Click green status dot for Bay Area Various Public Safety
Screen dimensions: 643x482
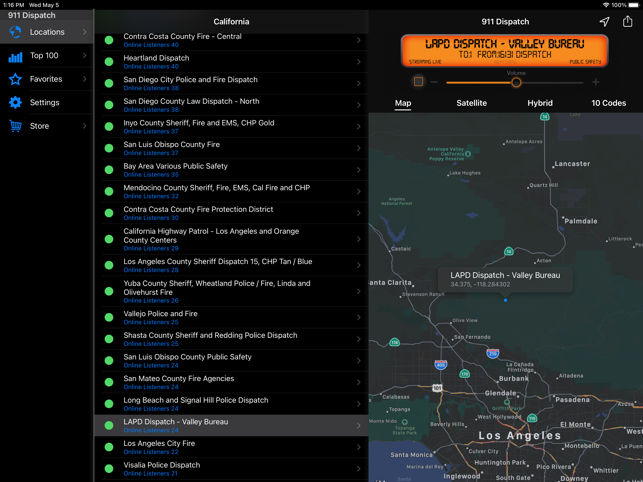click(x=109, y=169)
